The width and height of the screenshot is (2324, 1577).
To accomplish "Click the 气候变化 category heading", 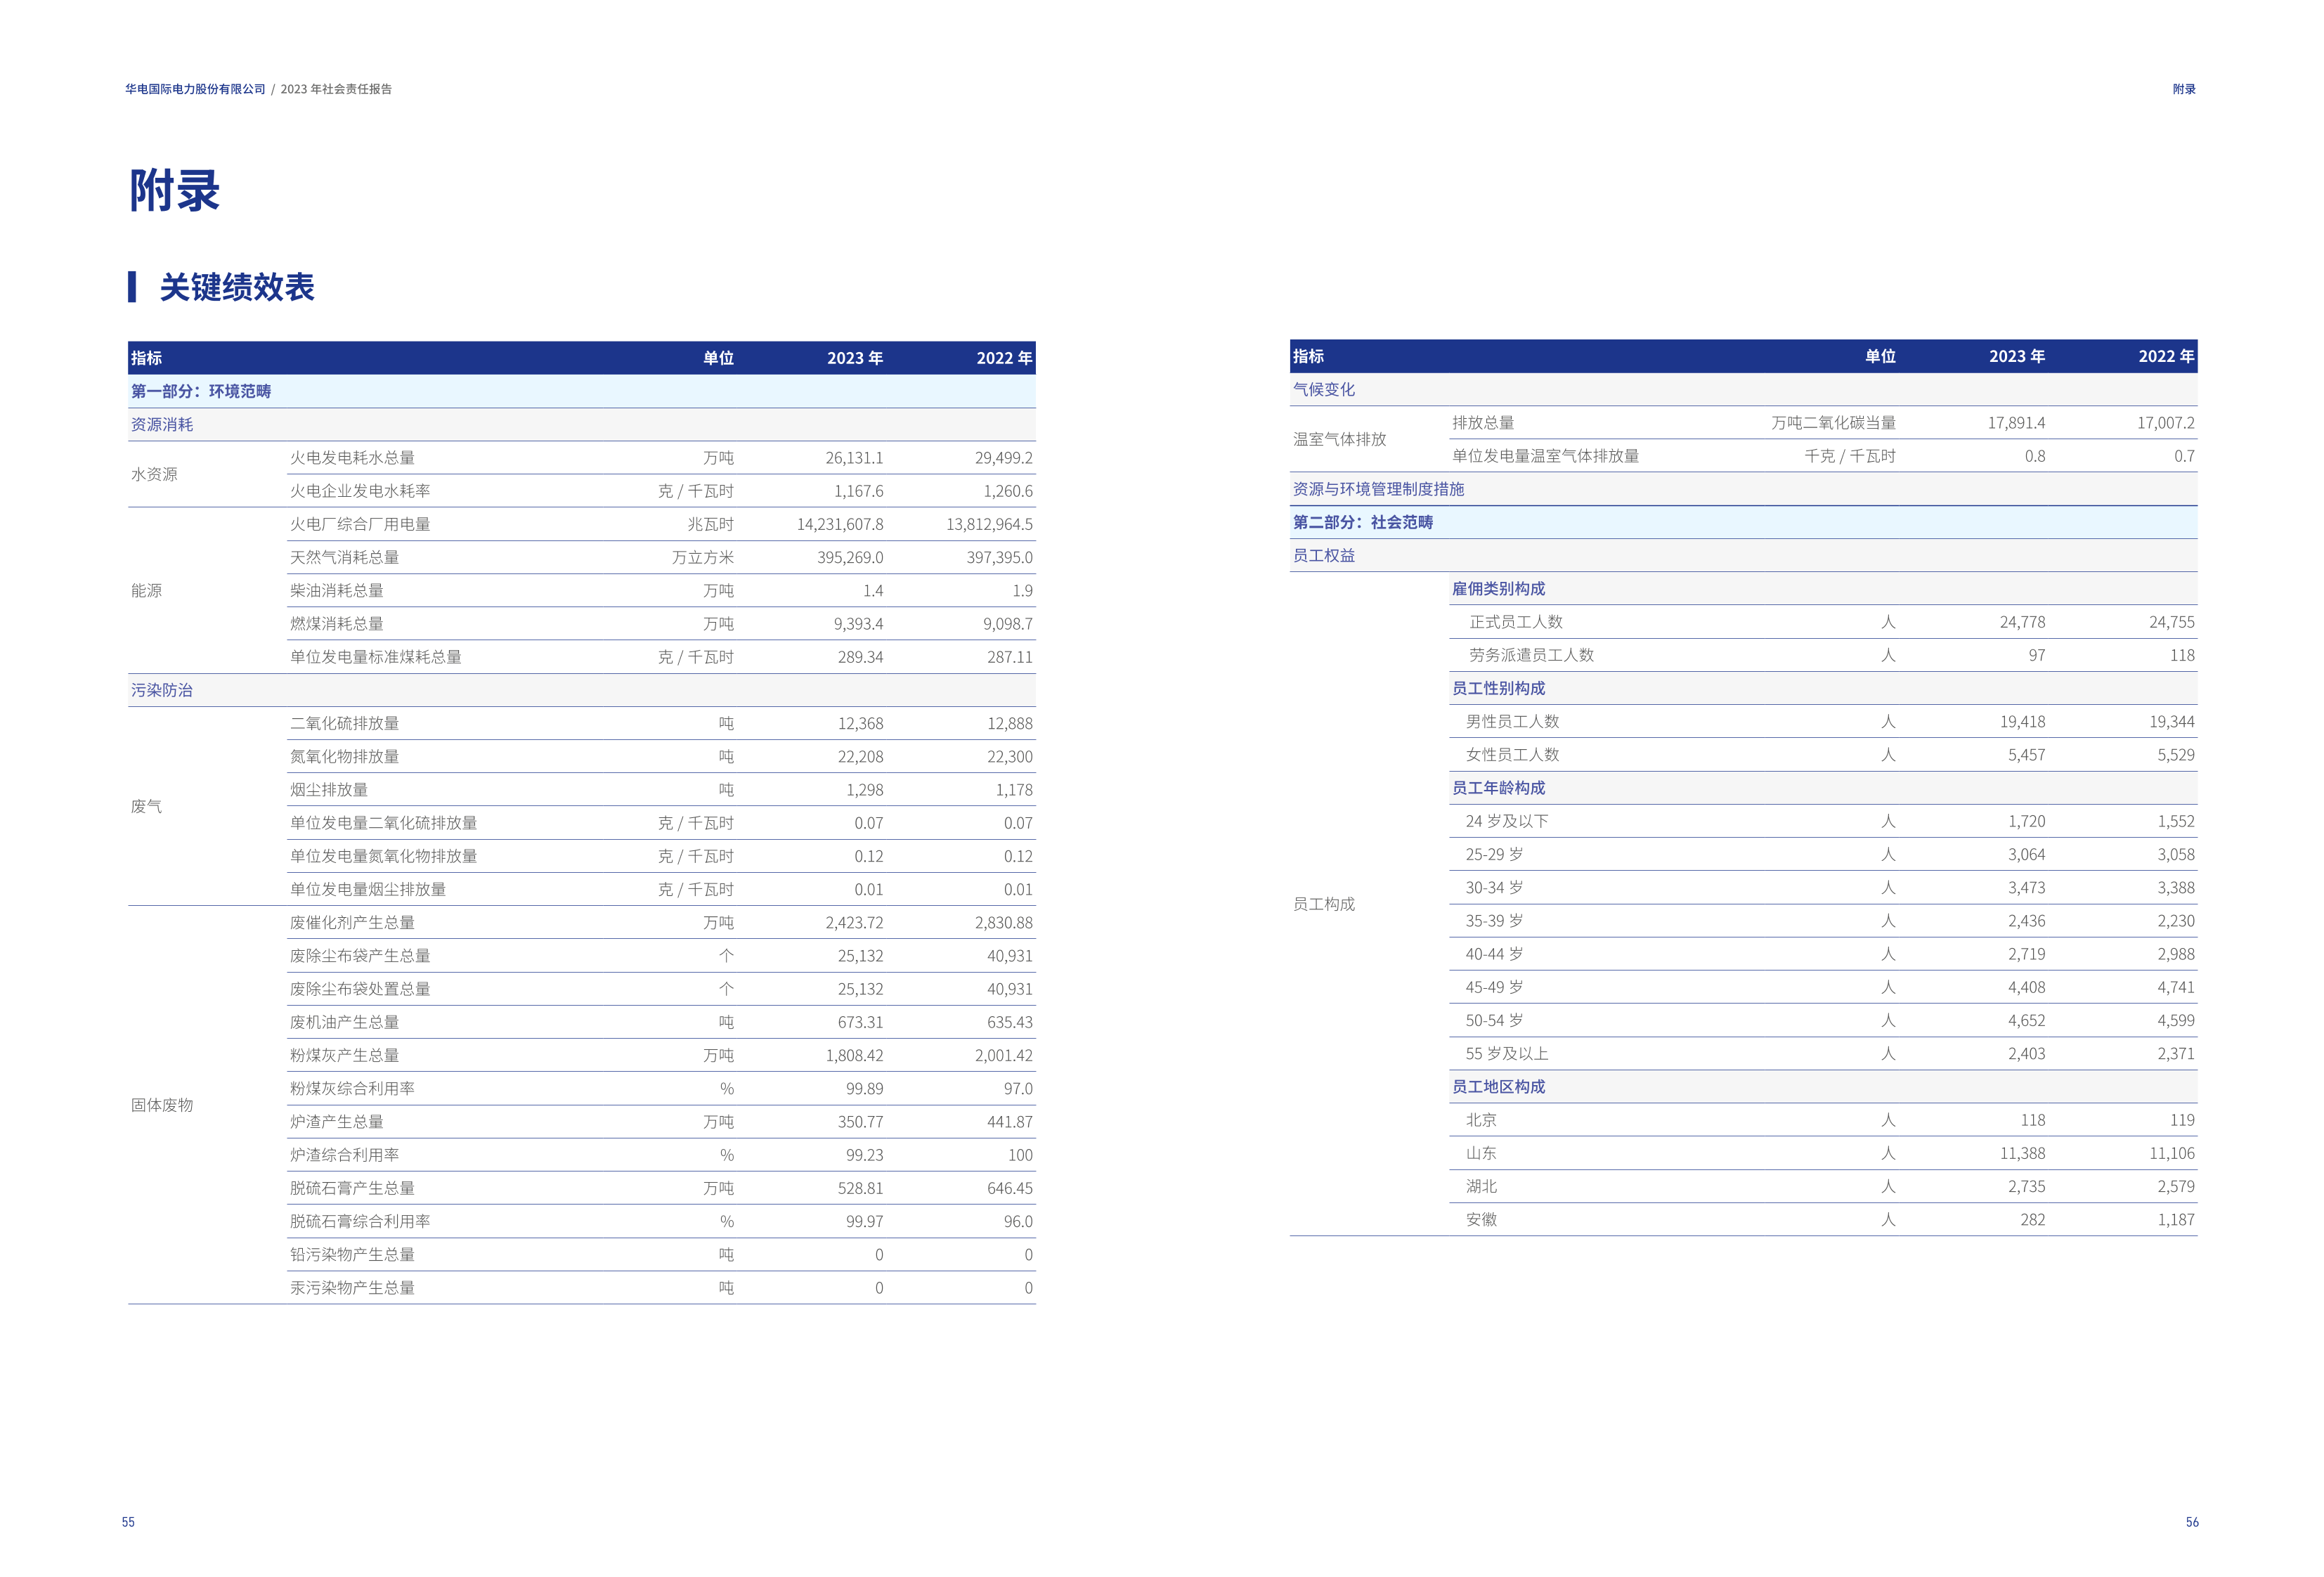I will tap(1323, 389).
